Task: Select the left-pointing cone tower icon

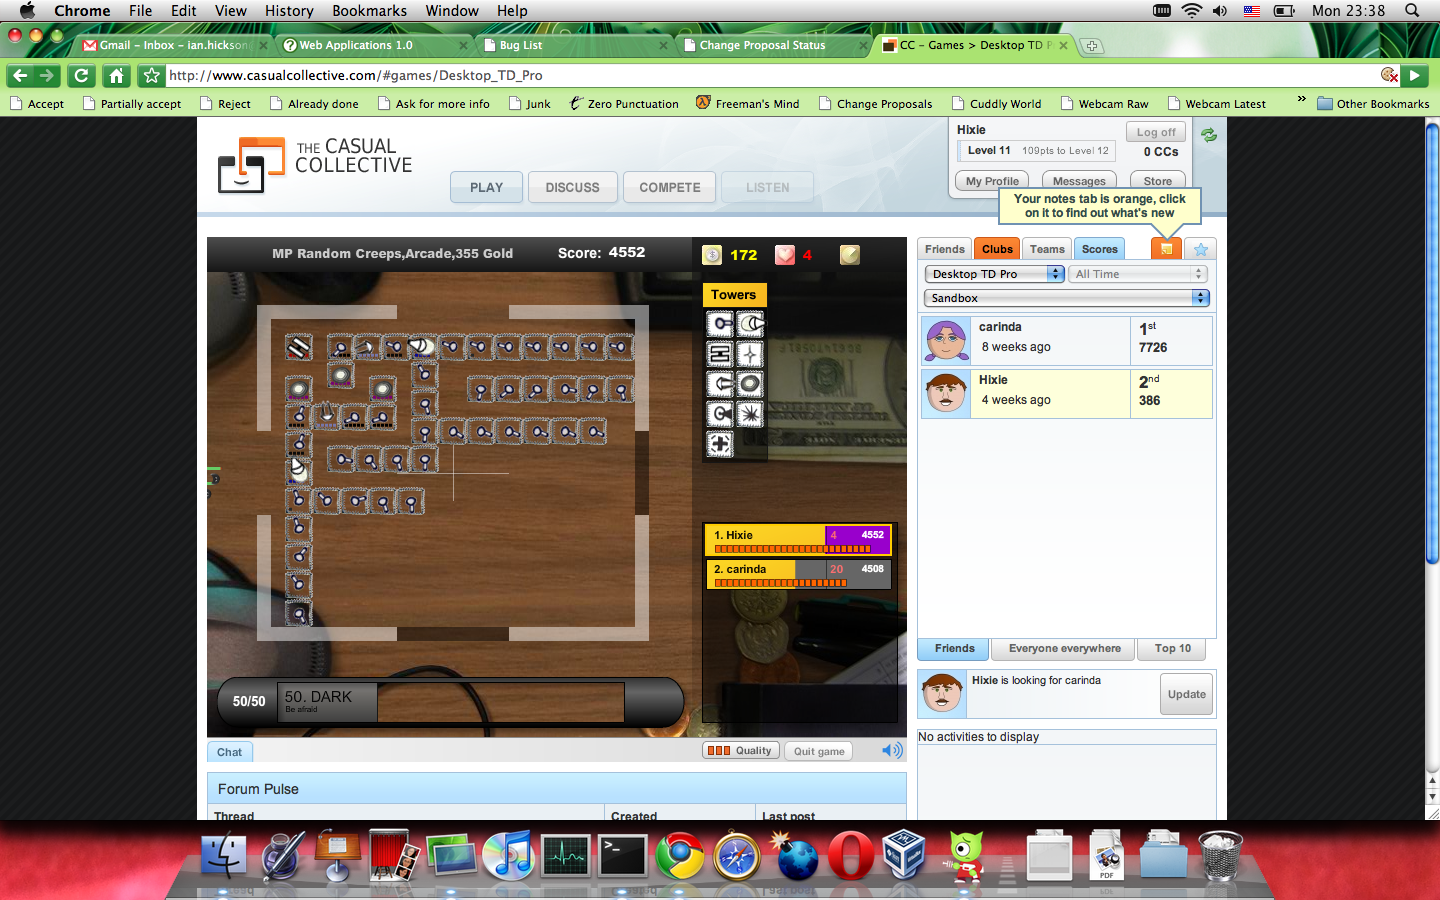Action: (720, 384)
